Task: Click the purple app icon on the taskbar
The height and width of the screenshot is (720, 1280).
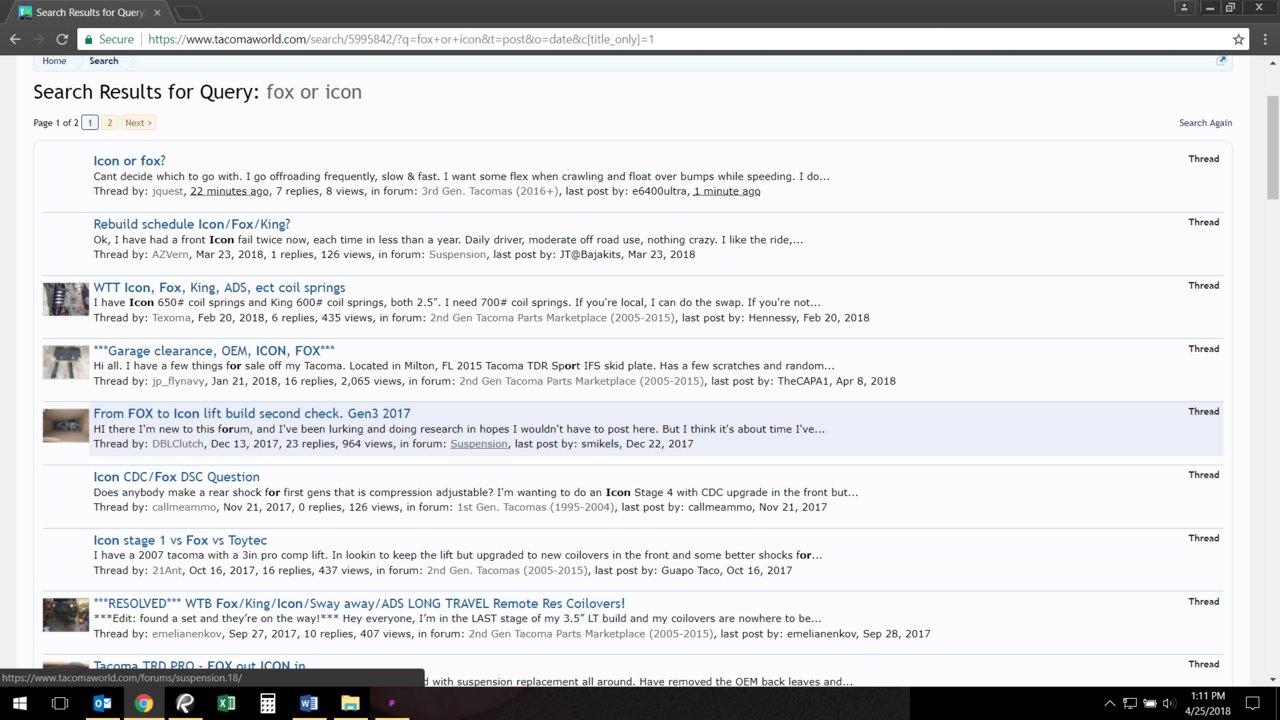Action: pyautogui.click(x=391, y=703)
